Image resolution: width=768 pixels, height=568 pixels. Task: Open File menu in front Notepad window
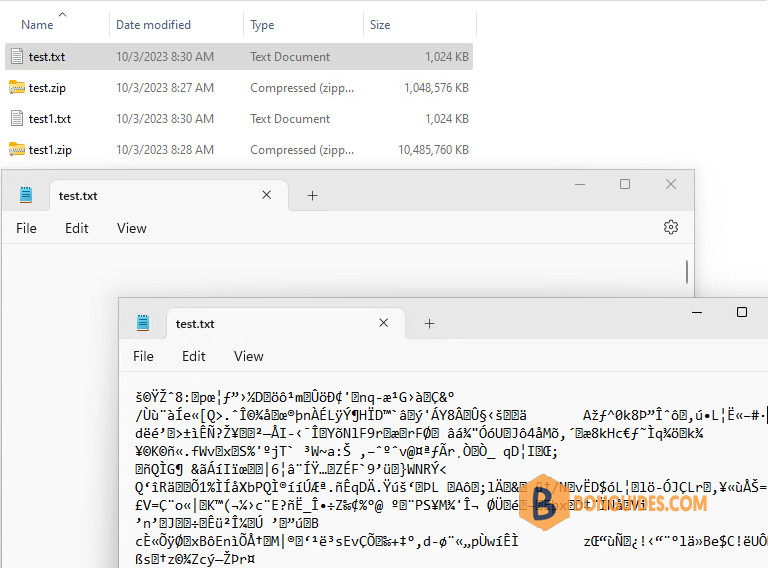pyautogui.click(x=144, y=356)
